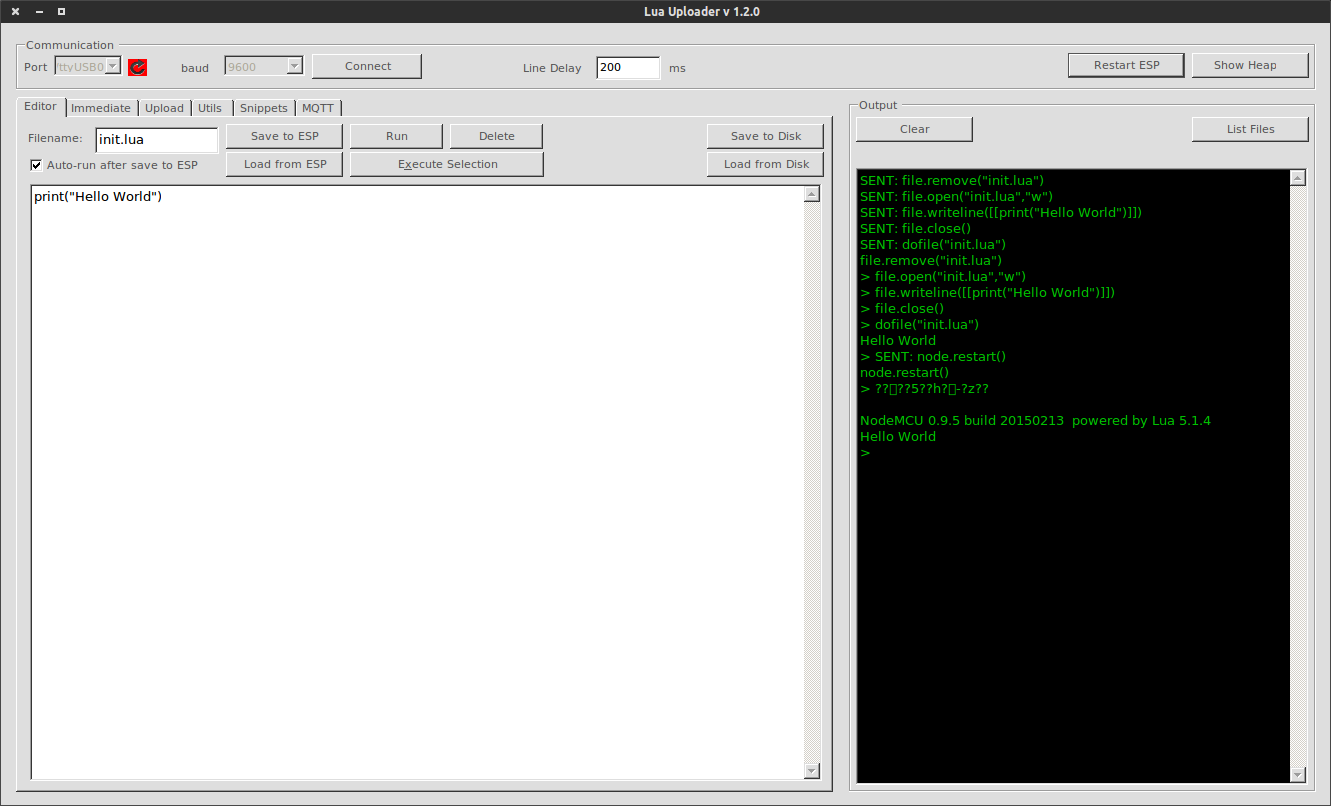Click the Run button
This screenshot has height=806, width=1331.
pyautogui.click(x=397, y=136)
